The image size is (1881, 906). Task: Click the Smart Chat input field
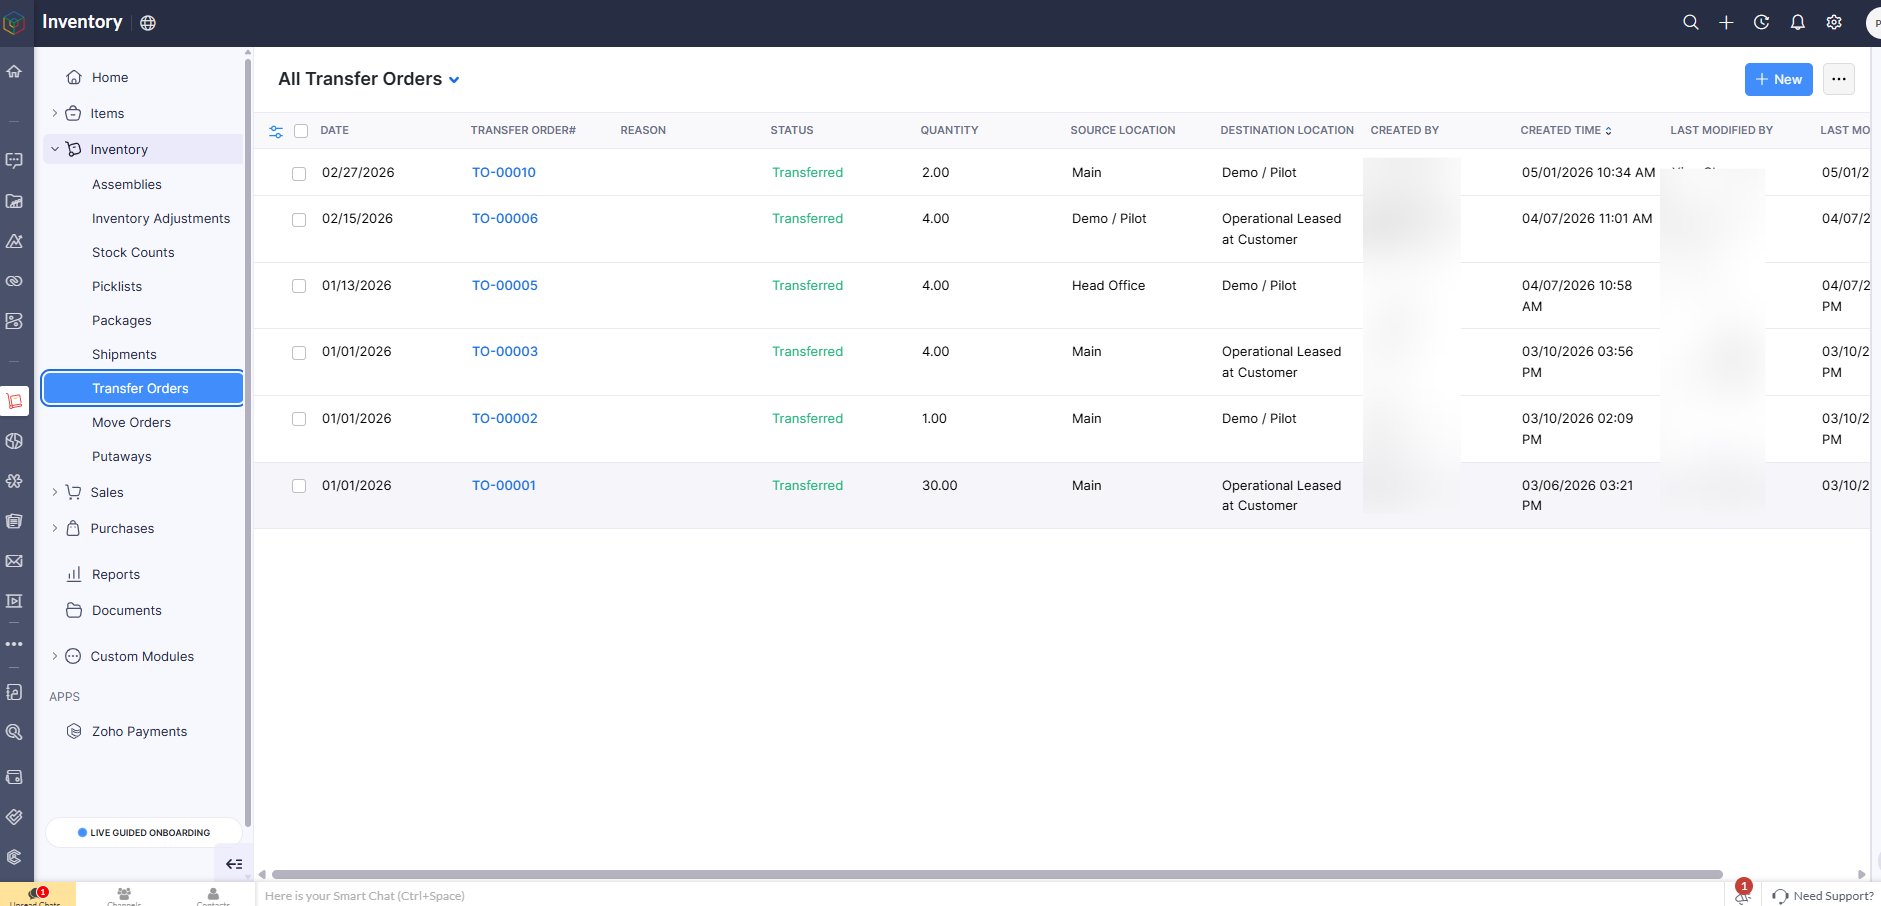click(990, 895)
